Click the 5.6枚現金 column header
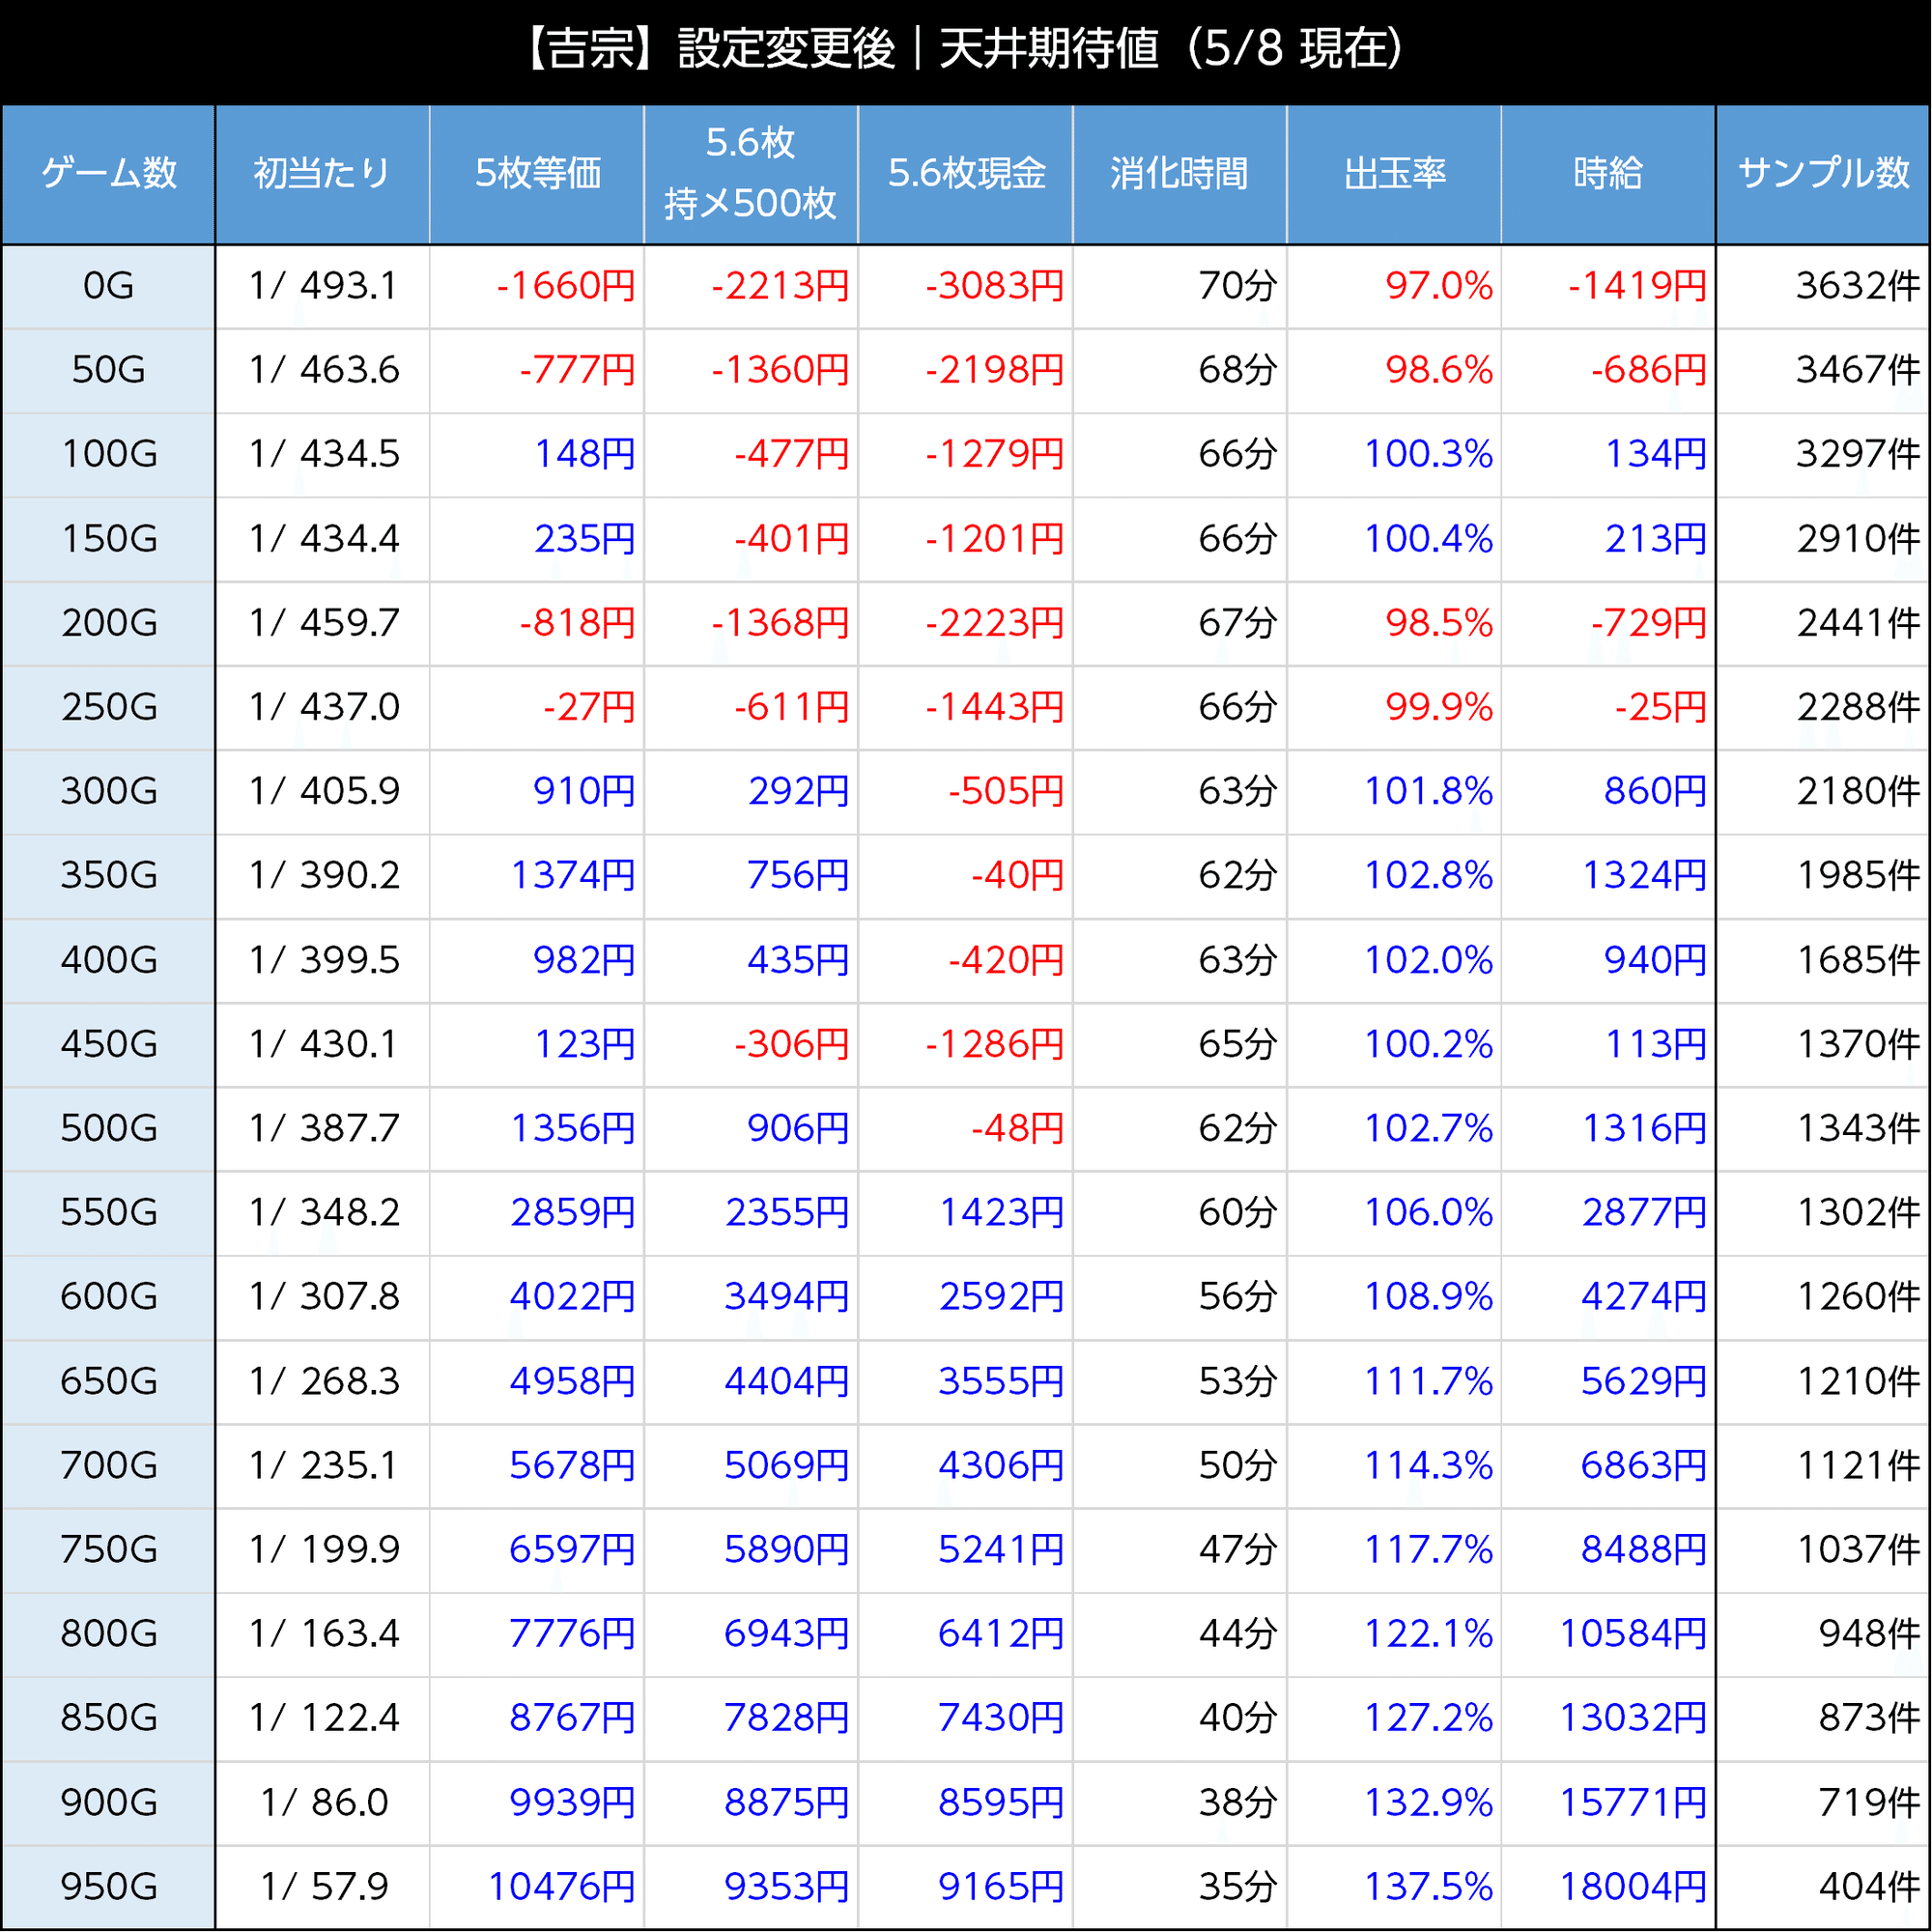This screenshot has width=1932, height=1932. [x=966, y=174]
